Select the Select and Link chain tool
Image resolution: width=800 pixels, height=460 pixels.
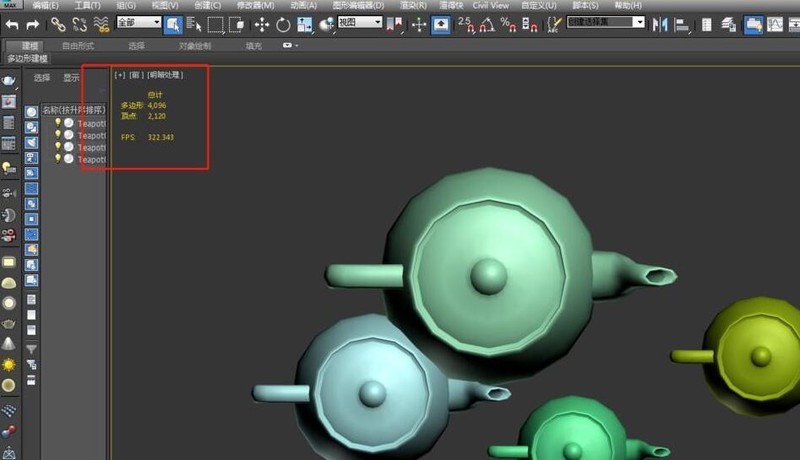57,23
